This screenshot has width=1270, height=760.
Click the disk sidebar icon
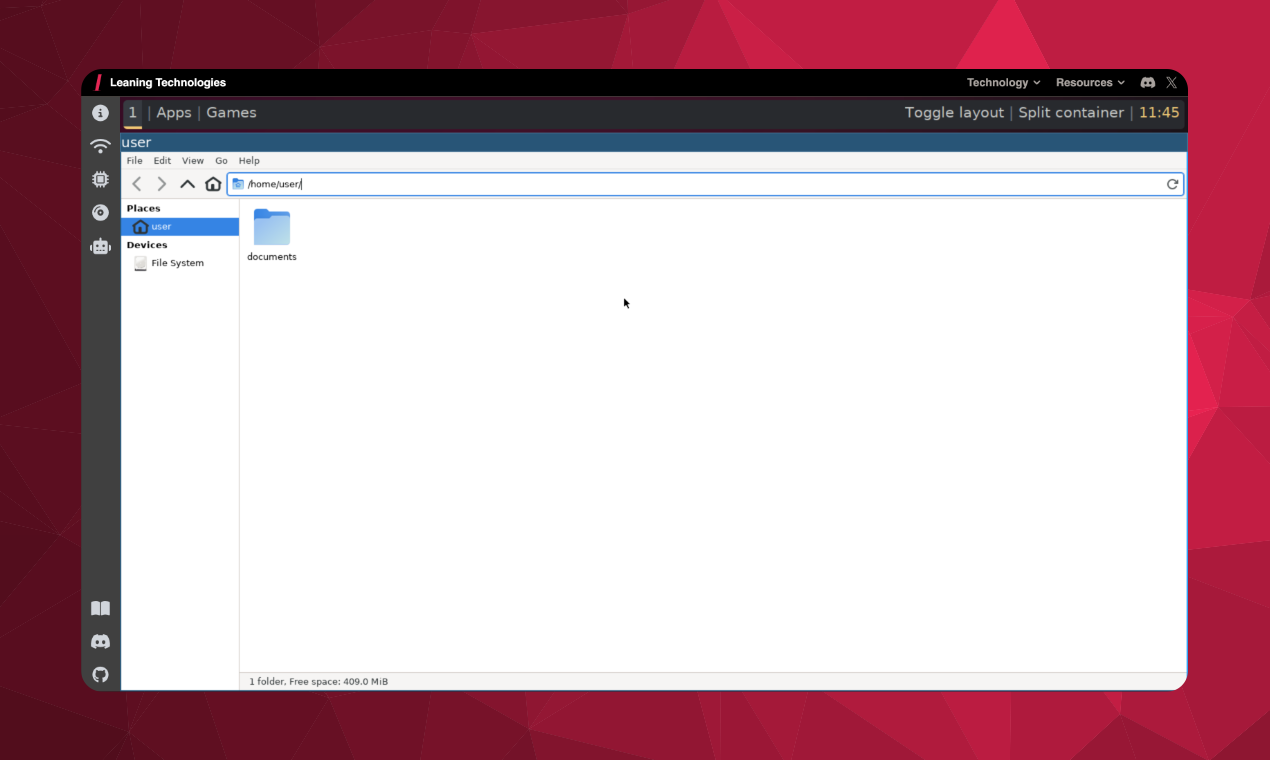tap(100, 212)
